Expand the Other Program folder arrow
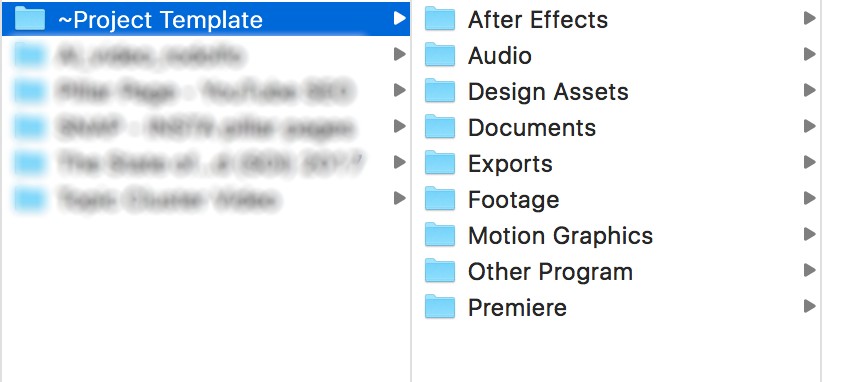This screenshot has width=858, height=382. tap(809, 270)
